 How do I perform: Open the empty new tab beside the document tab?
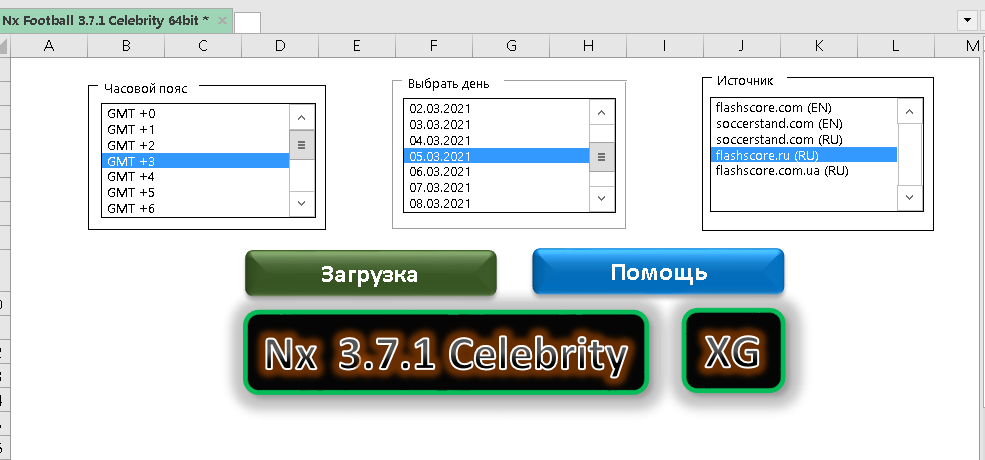tap(247, 23)
